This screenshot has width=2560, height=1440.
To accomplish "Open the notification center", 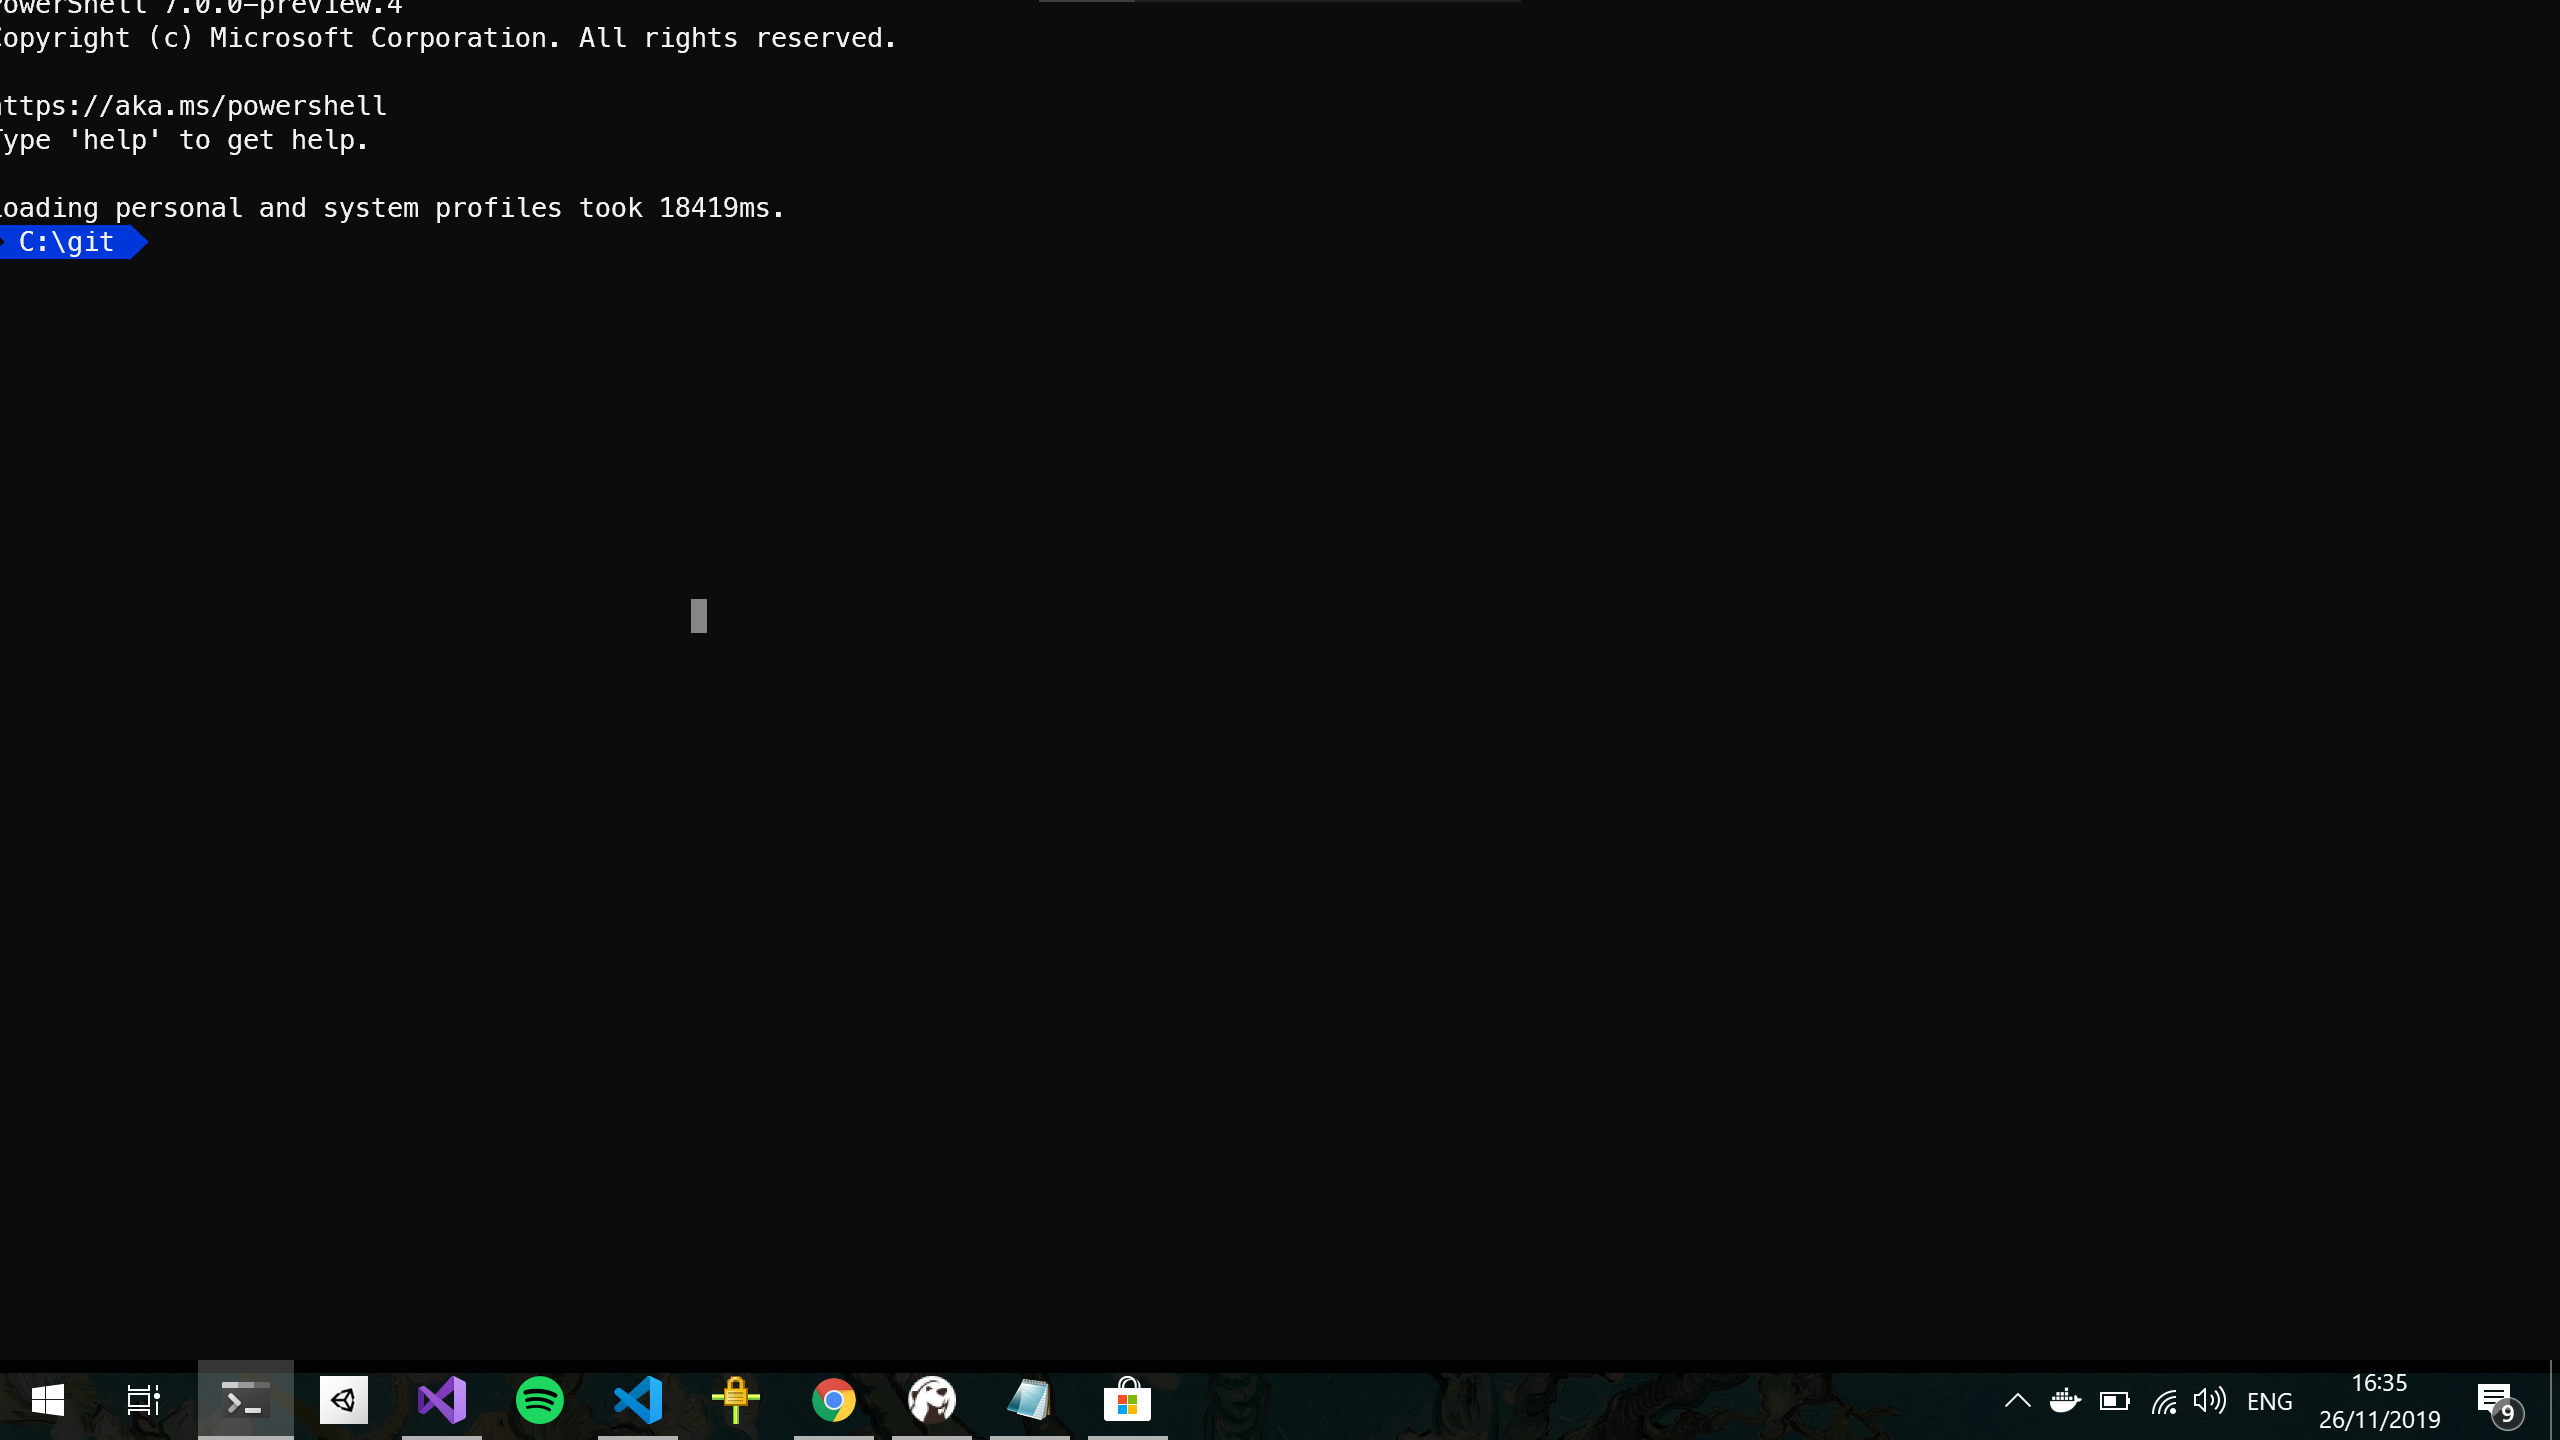I will [x=2494, y=1399].
